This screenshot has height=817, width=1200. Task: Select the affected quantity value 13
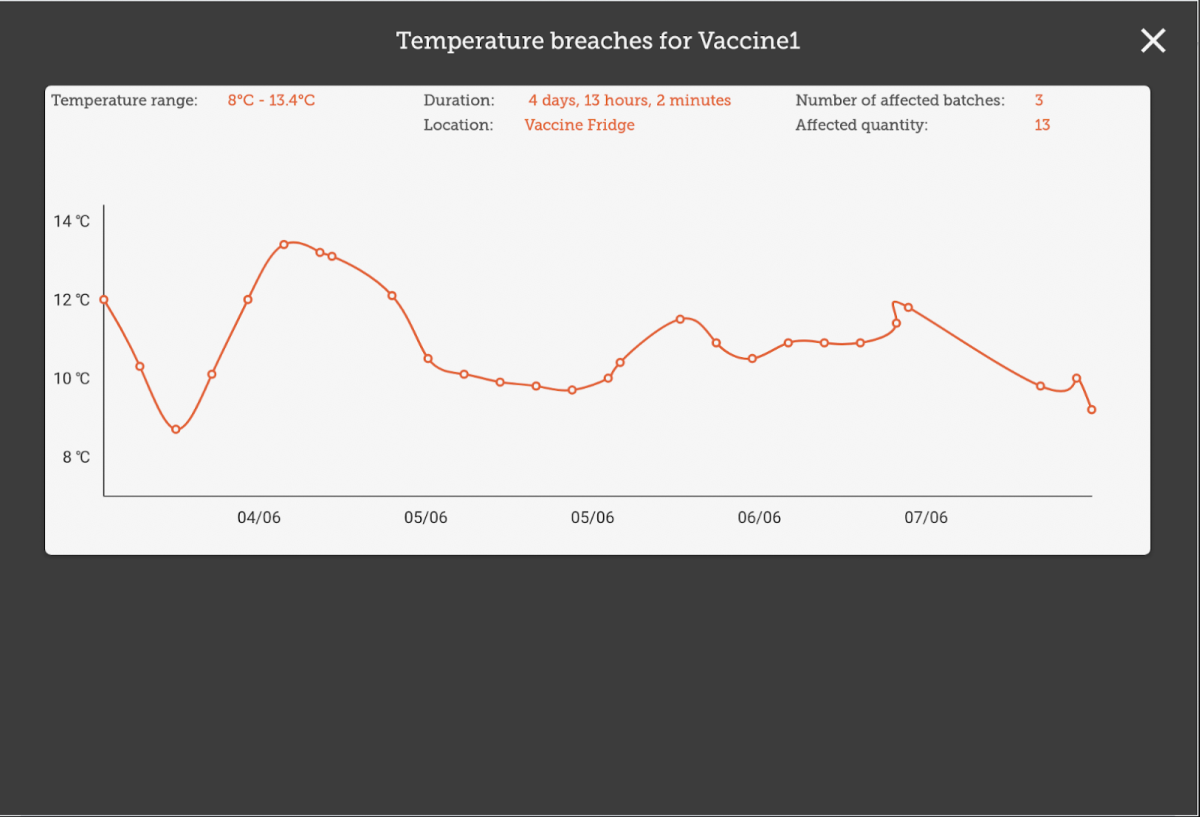[1042, 125]
